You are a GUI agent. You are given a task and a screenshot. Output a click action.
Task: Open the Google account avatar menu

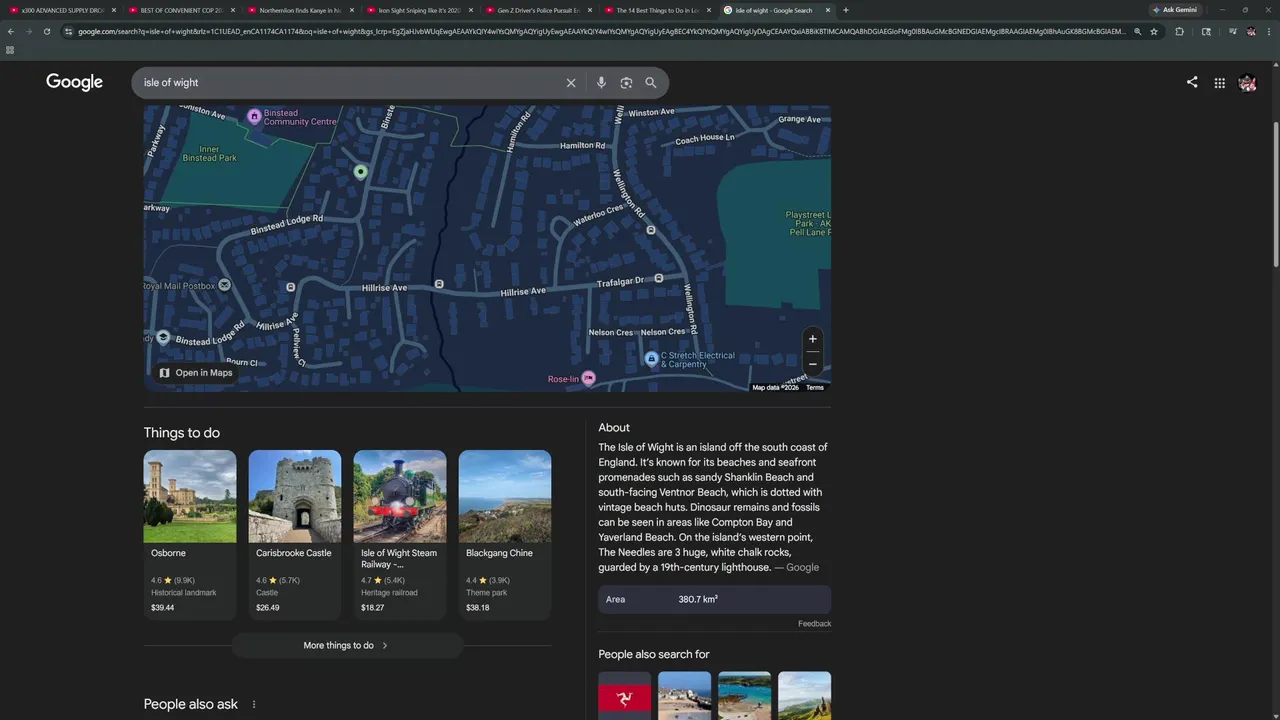(1247, 83)
